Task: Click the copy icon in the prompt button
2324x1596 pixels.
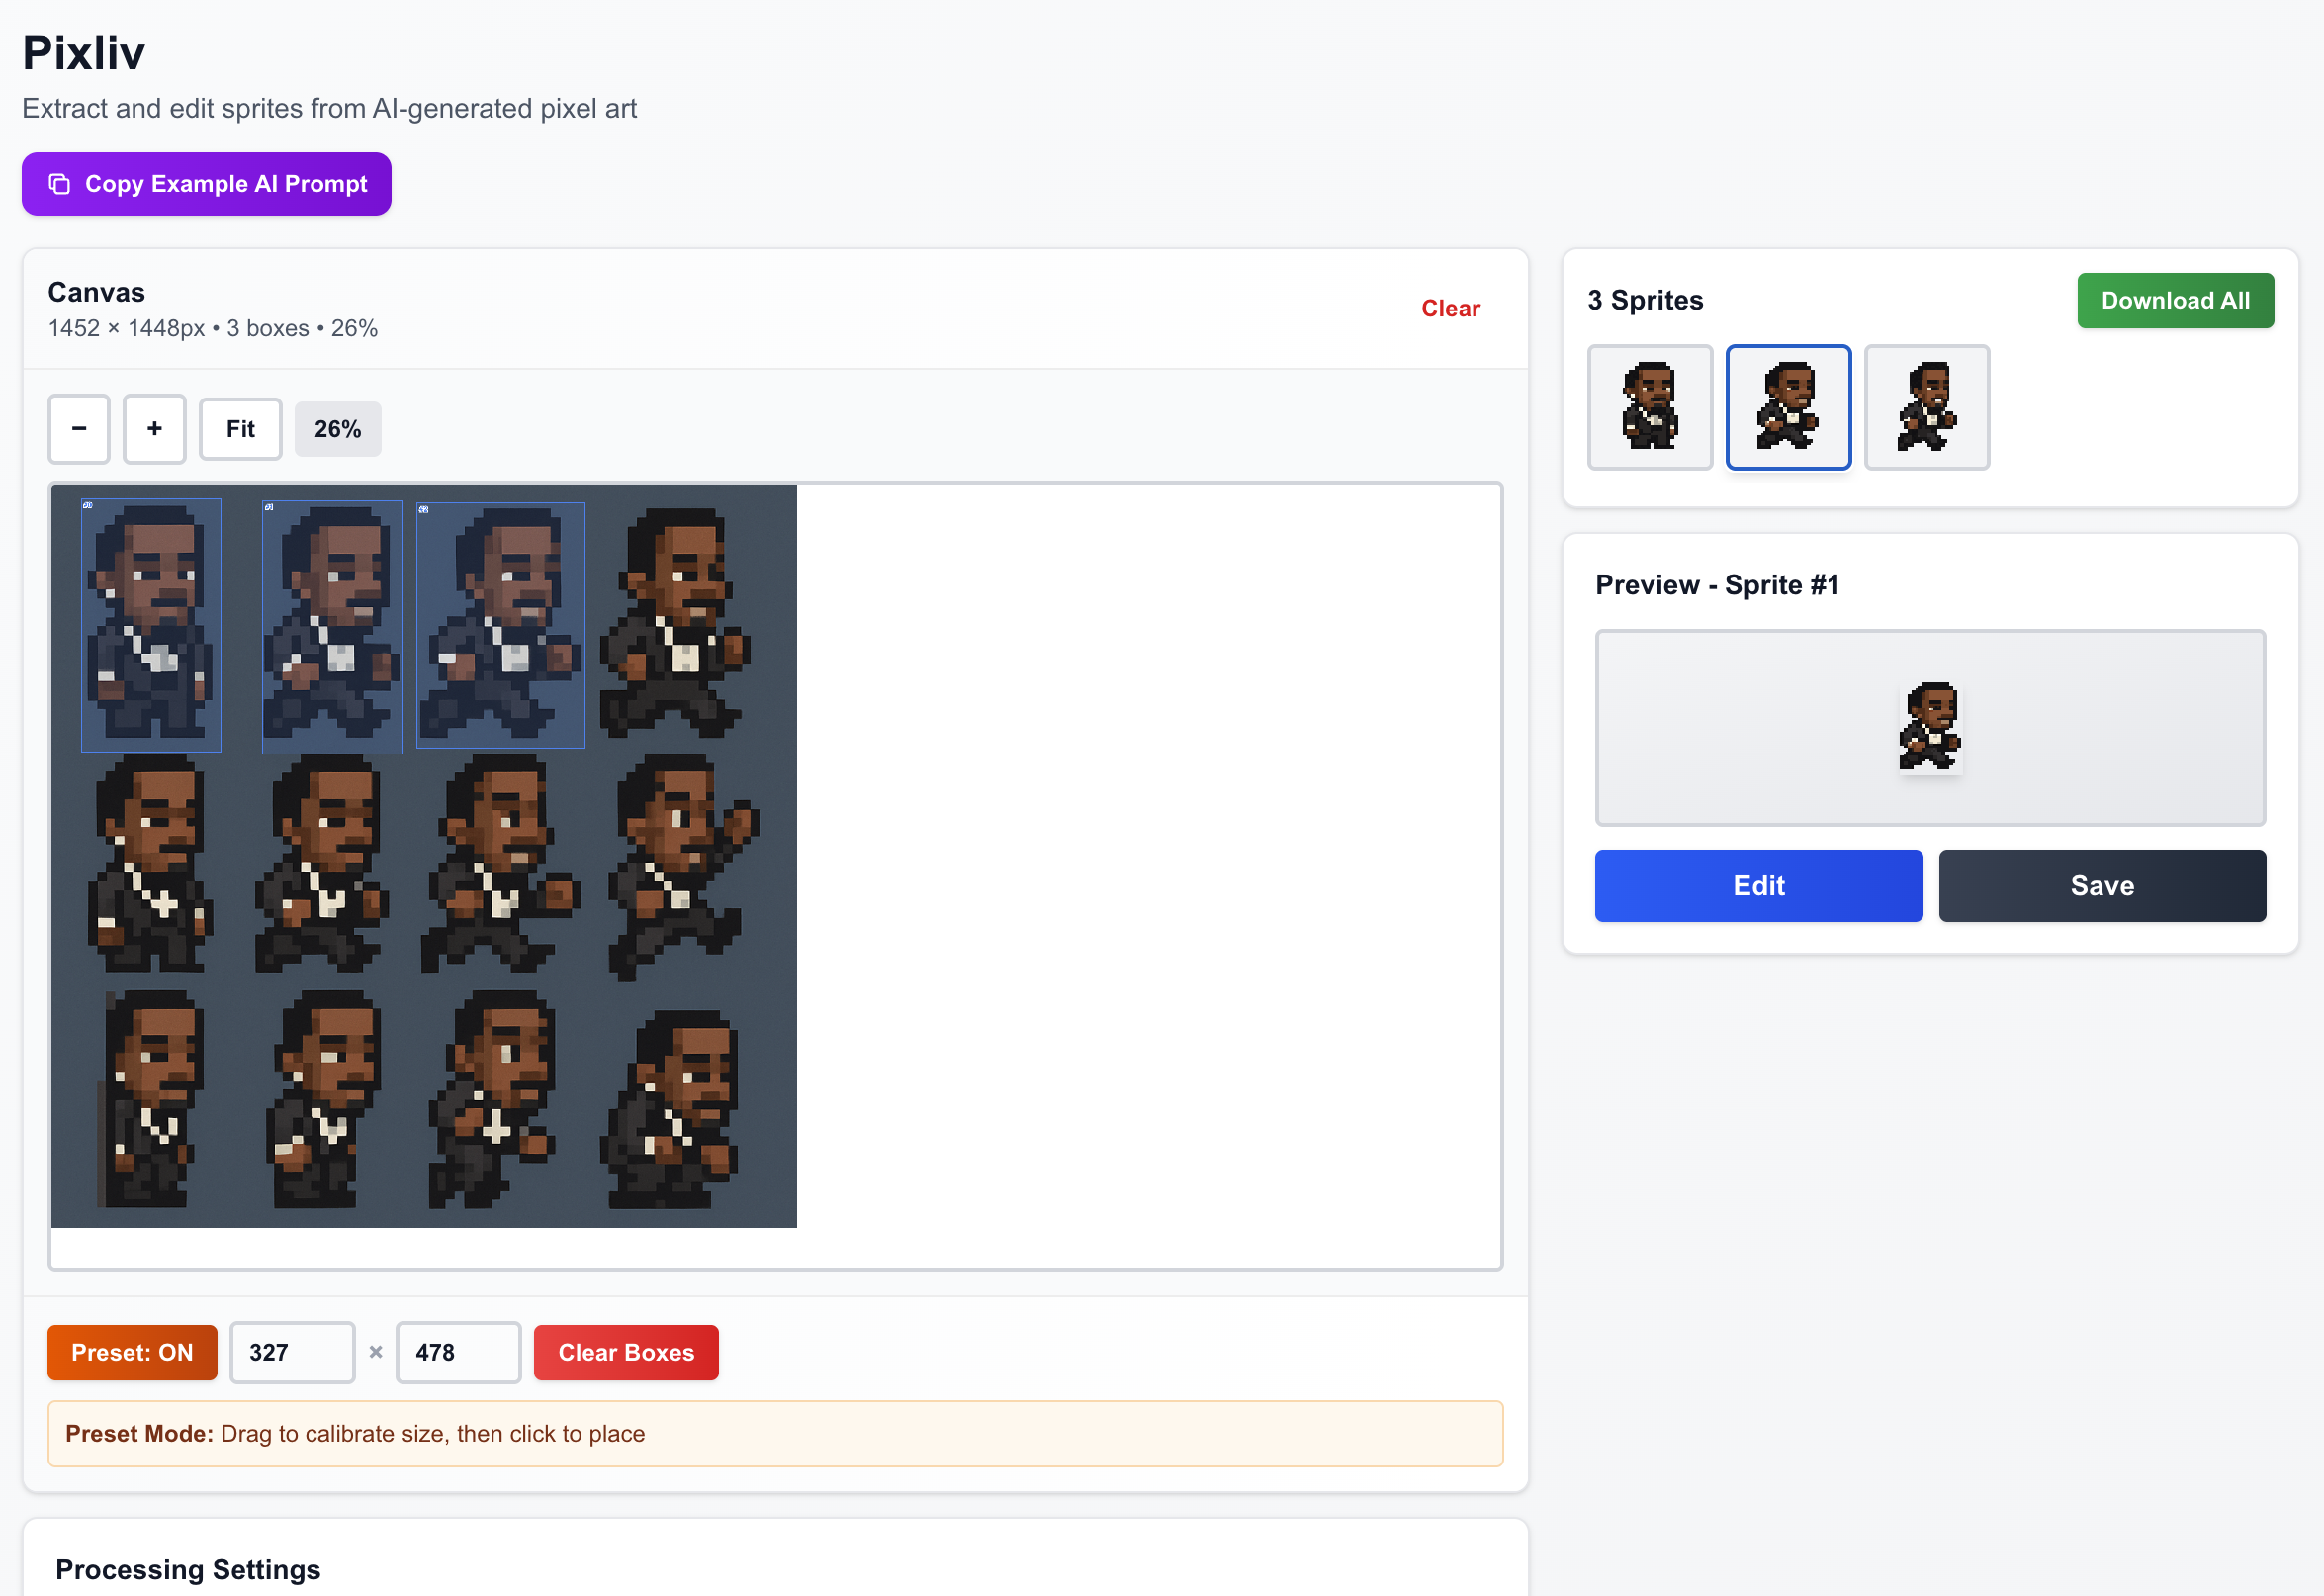Action: [60, 184]
